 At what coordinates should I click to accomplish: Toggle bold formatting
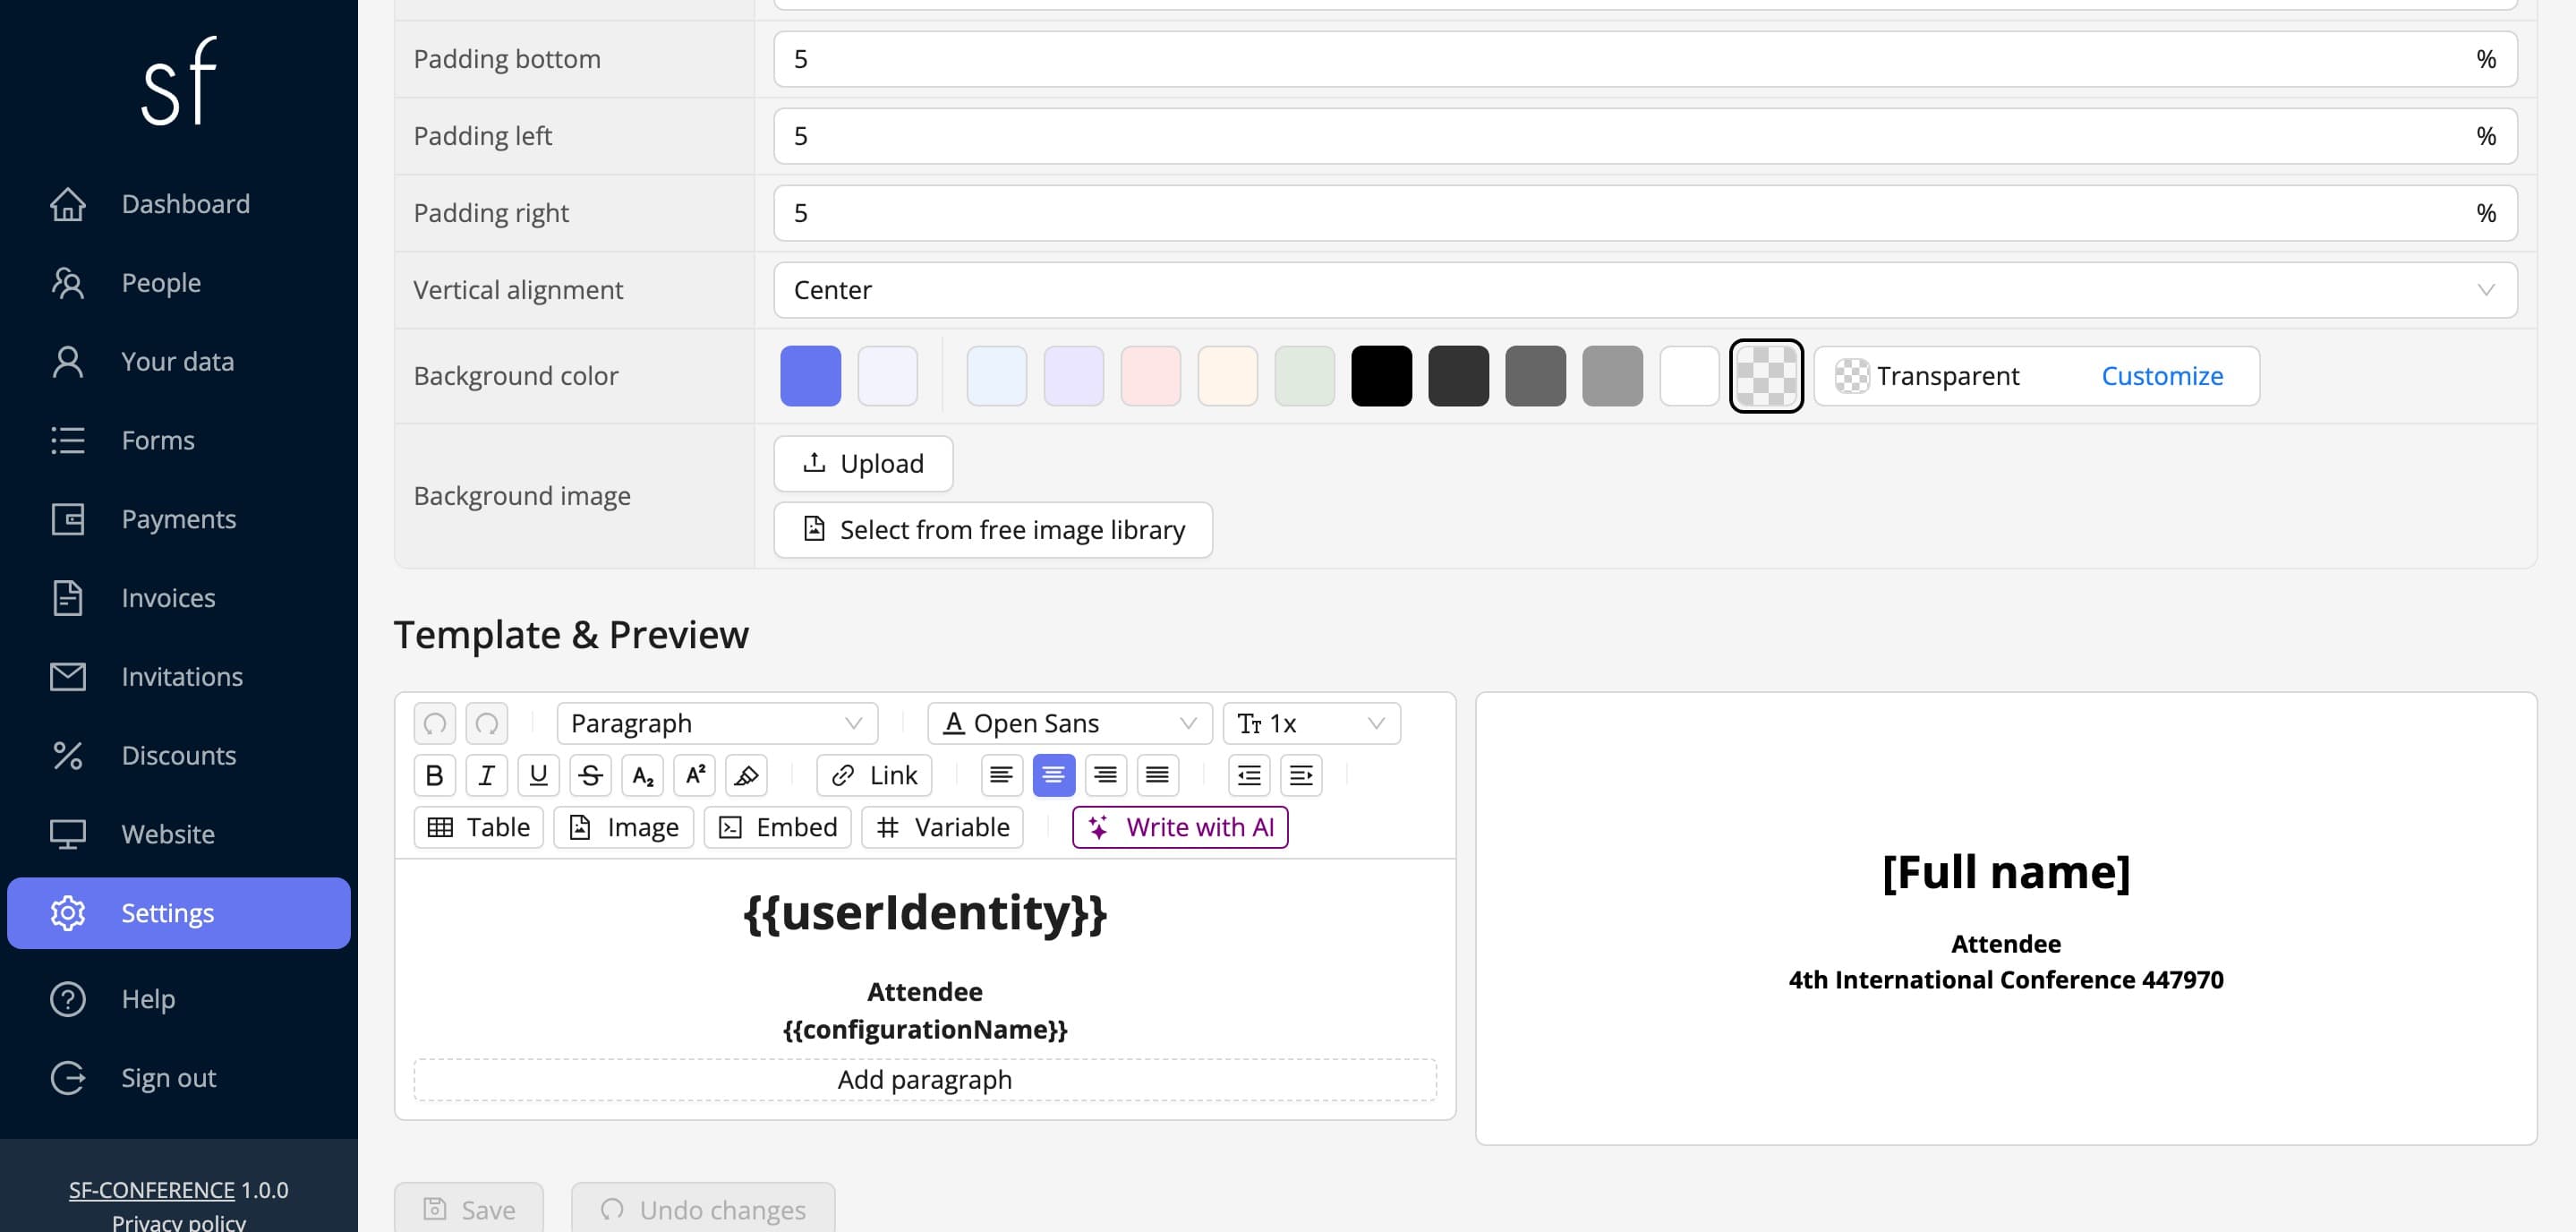pyautogui.click(x=435, y=775)
